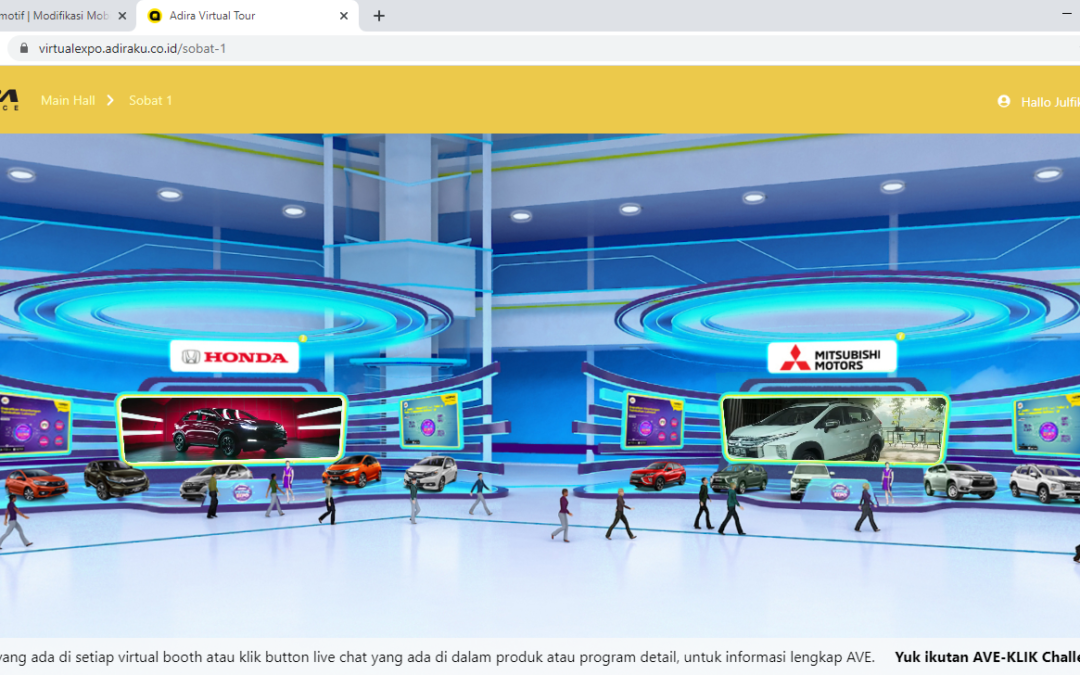Click breadcrumb chevron after Main Hall
1080x675 pixels.
111,100
